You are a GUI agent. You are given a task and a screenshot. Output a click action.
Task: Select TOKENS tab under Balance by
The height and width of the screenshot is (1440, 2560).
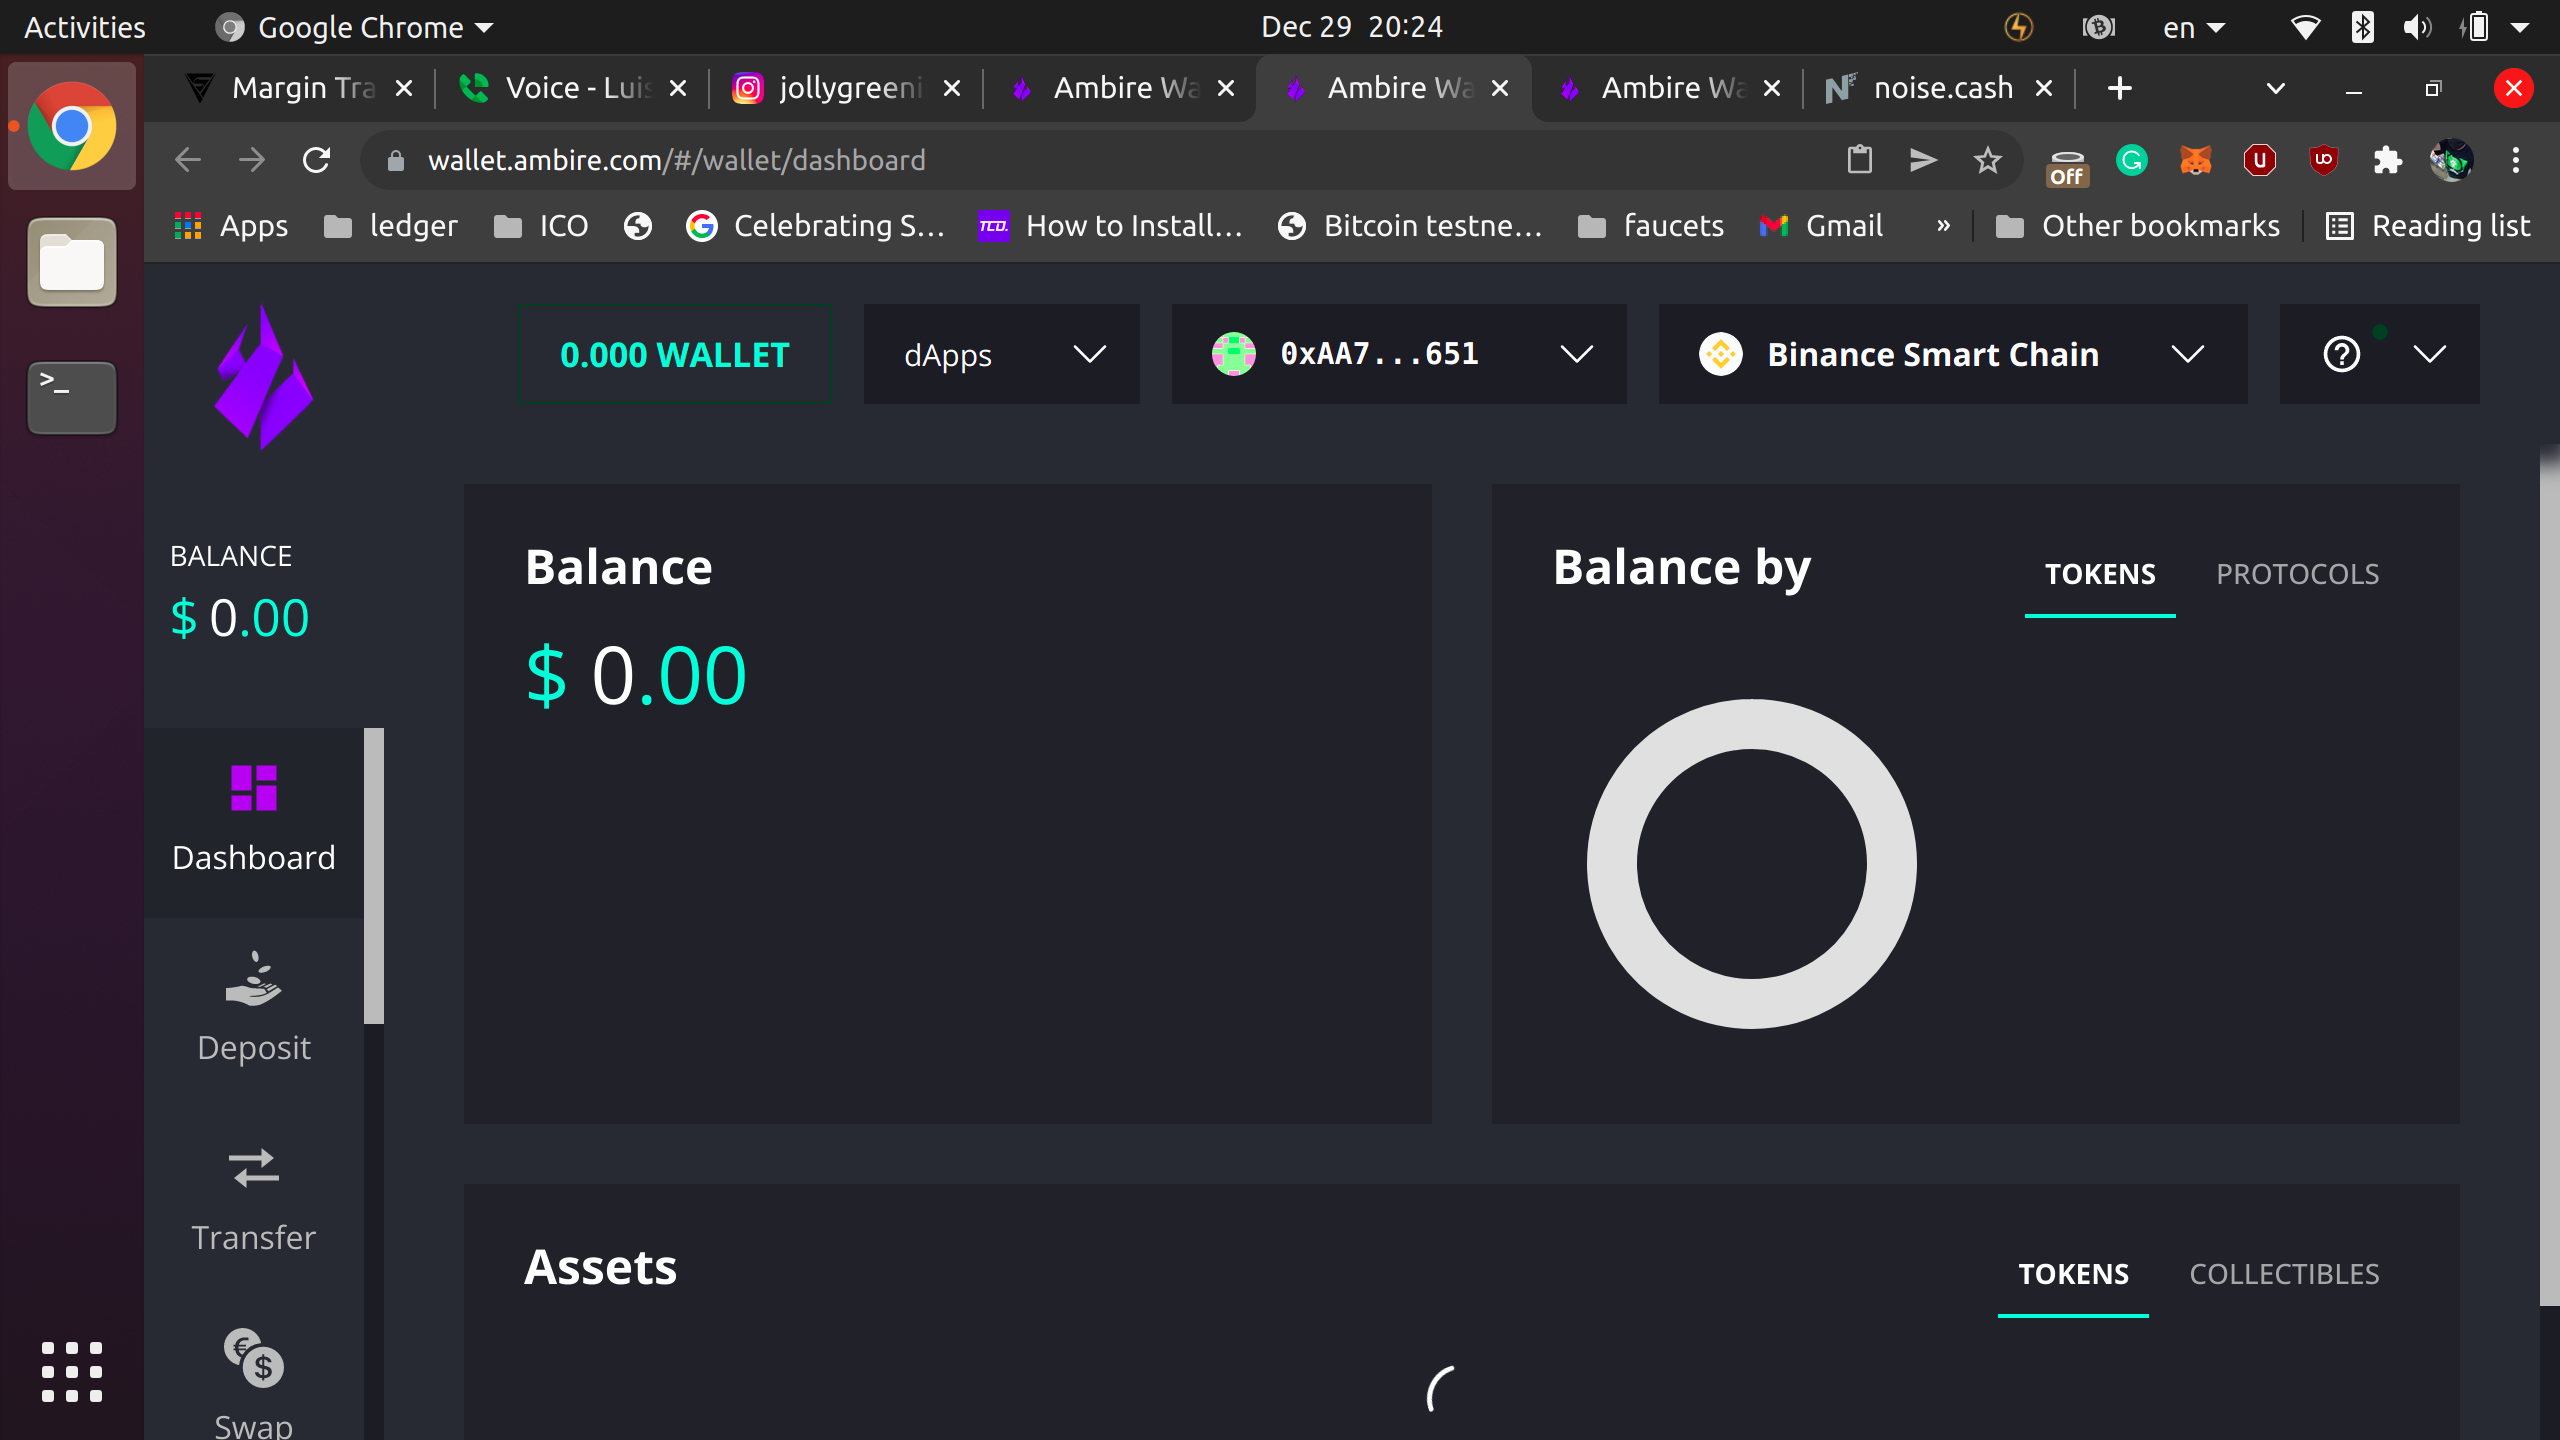tap(2100, 574)
